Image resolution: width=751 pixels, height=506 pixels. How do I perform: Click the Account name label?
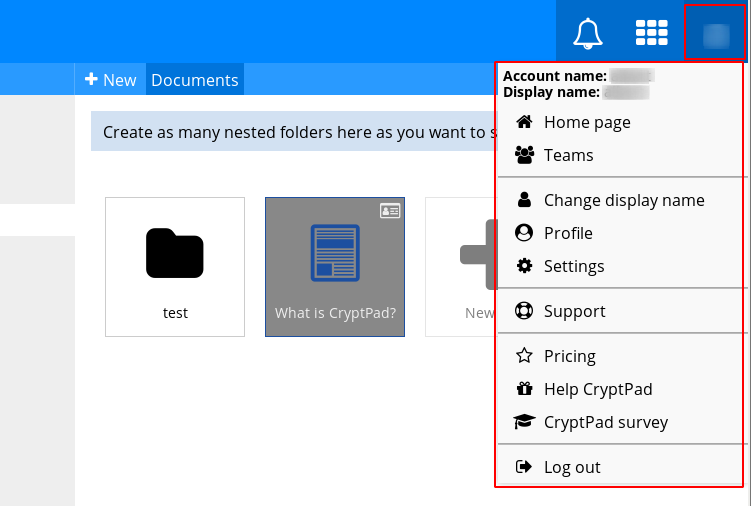pos(555,76)
